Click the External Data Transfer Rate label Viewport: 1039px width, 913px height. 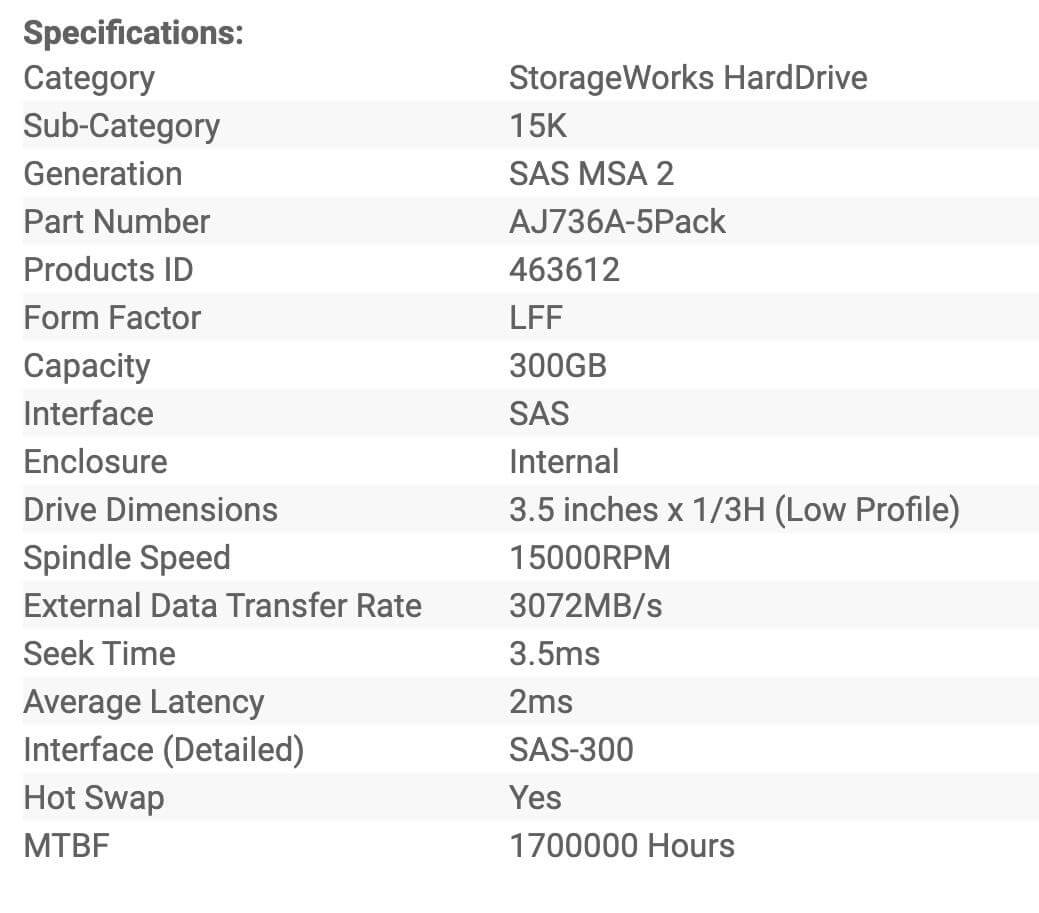click(x=222, y=606)
